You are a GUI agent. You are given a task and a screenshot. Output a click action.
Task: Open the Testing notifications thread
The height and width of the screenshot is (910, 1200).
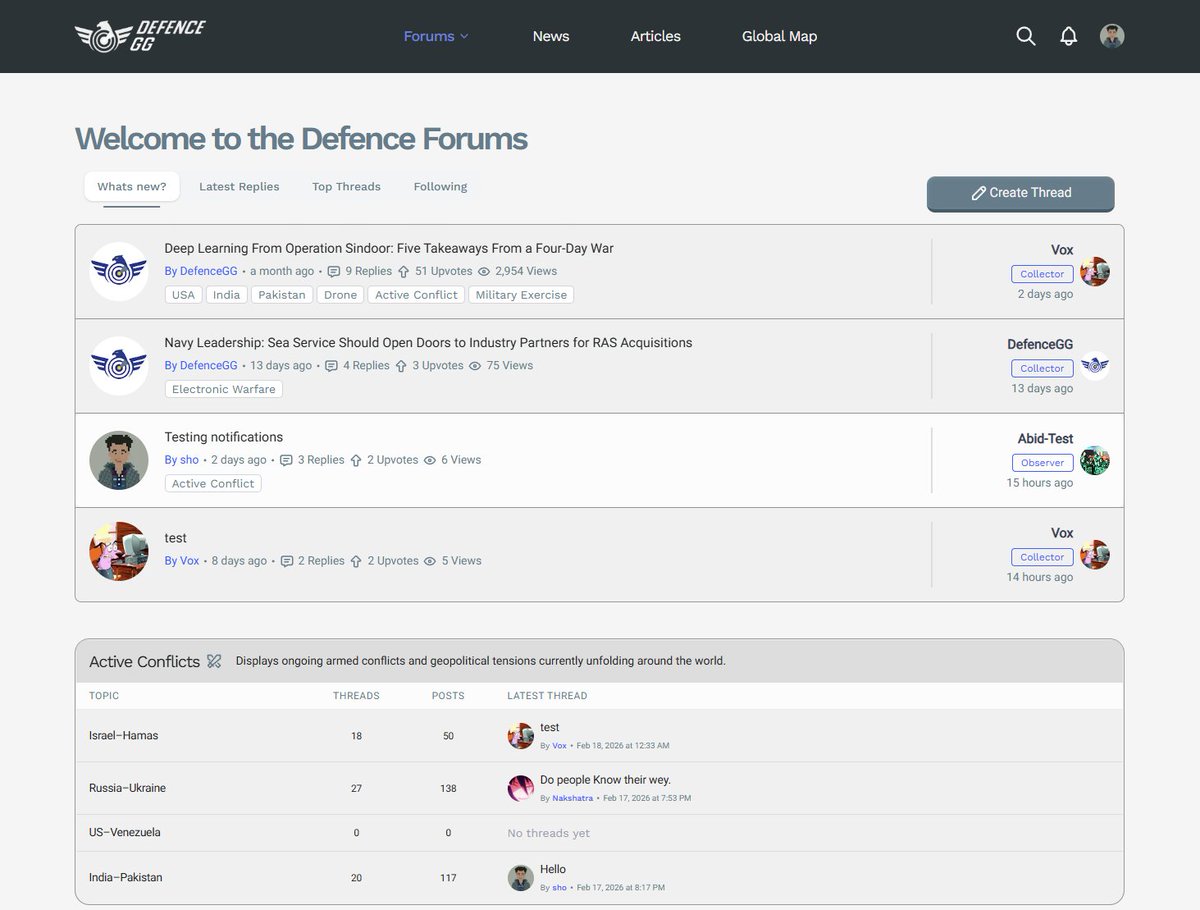(x=223, y=437)
